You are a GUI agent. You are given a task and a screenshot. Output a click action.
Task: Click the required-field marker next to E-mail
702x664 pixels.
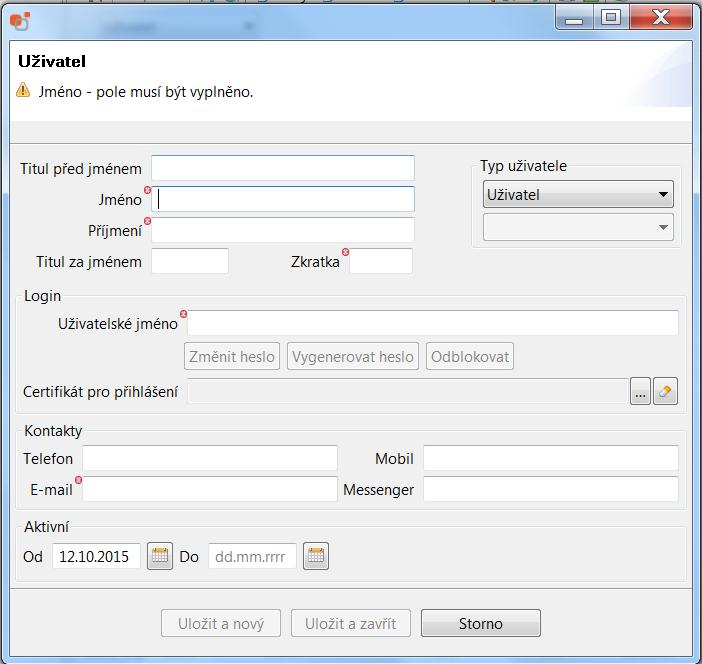78,480
